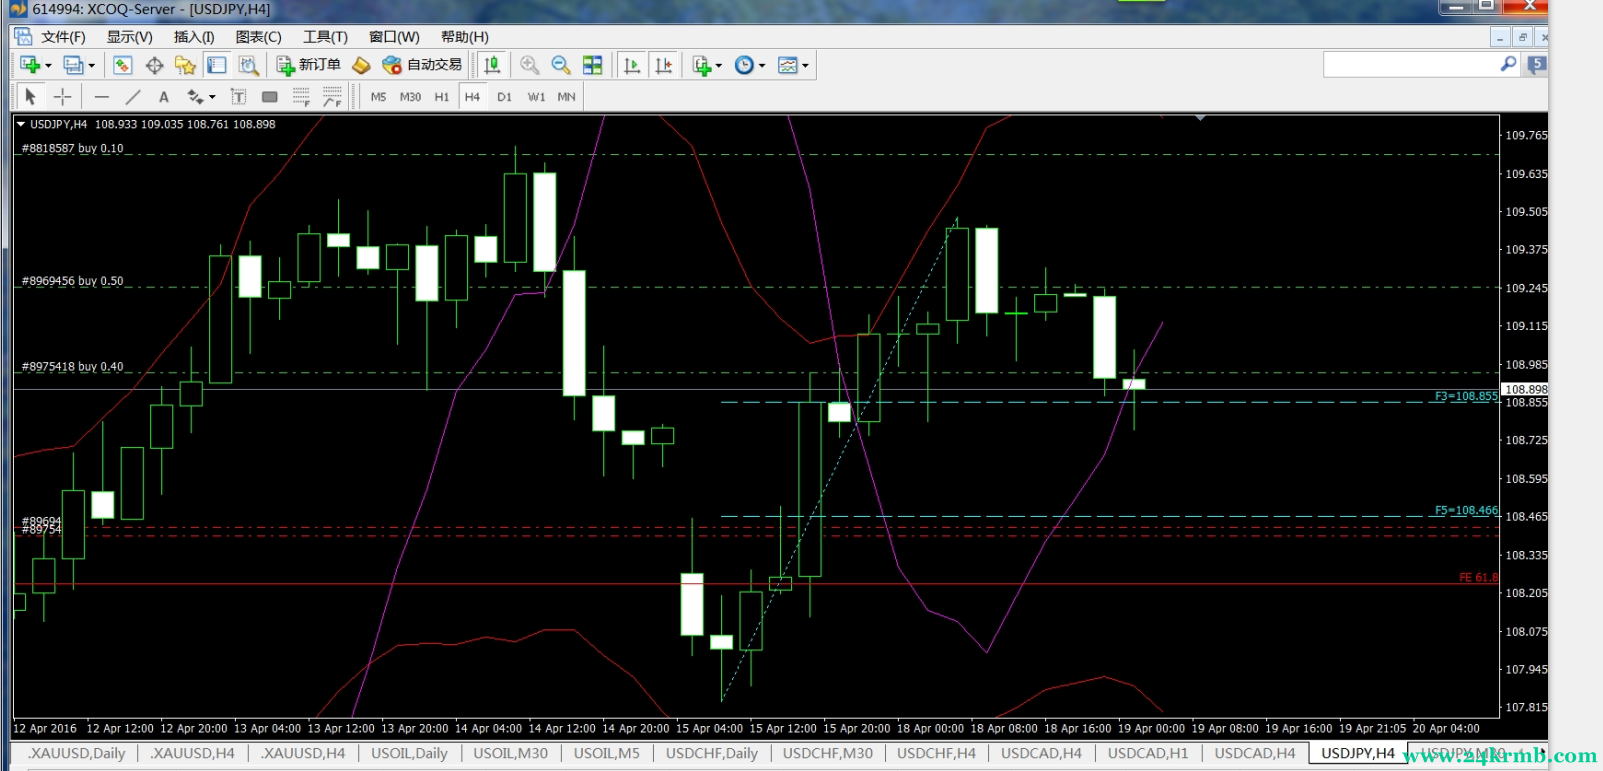Switch to the USOIL,Daily chart tab
Viewport: 1603px width, 771px height.
click(409, 753)
